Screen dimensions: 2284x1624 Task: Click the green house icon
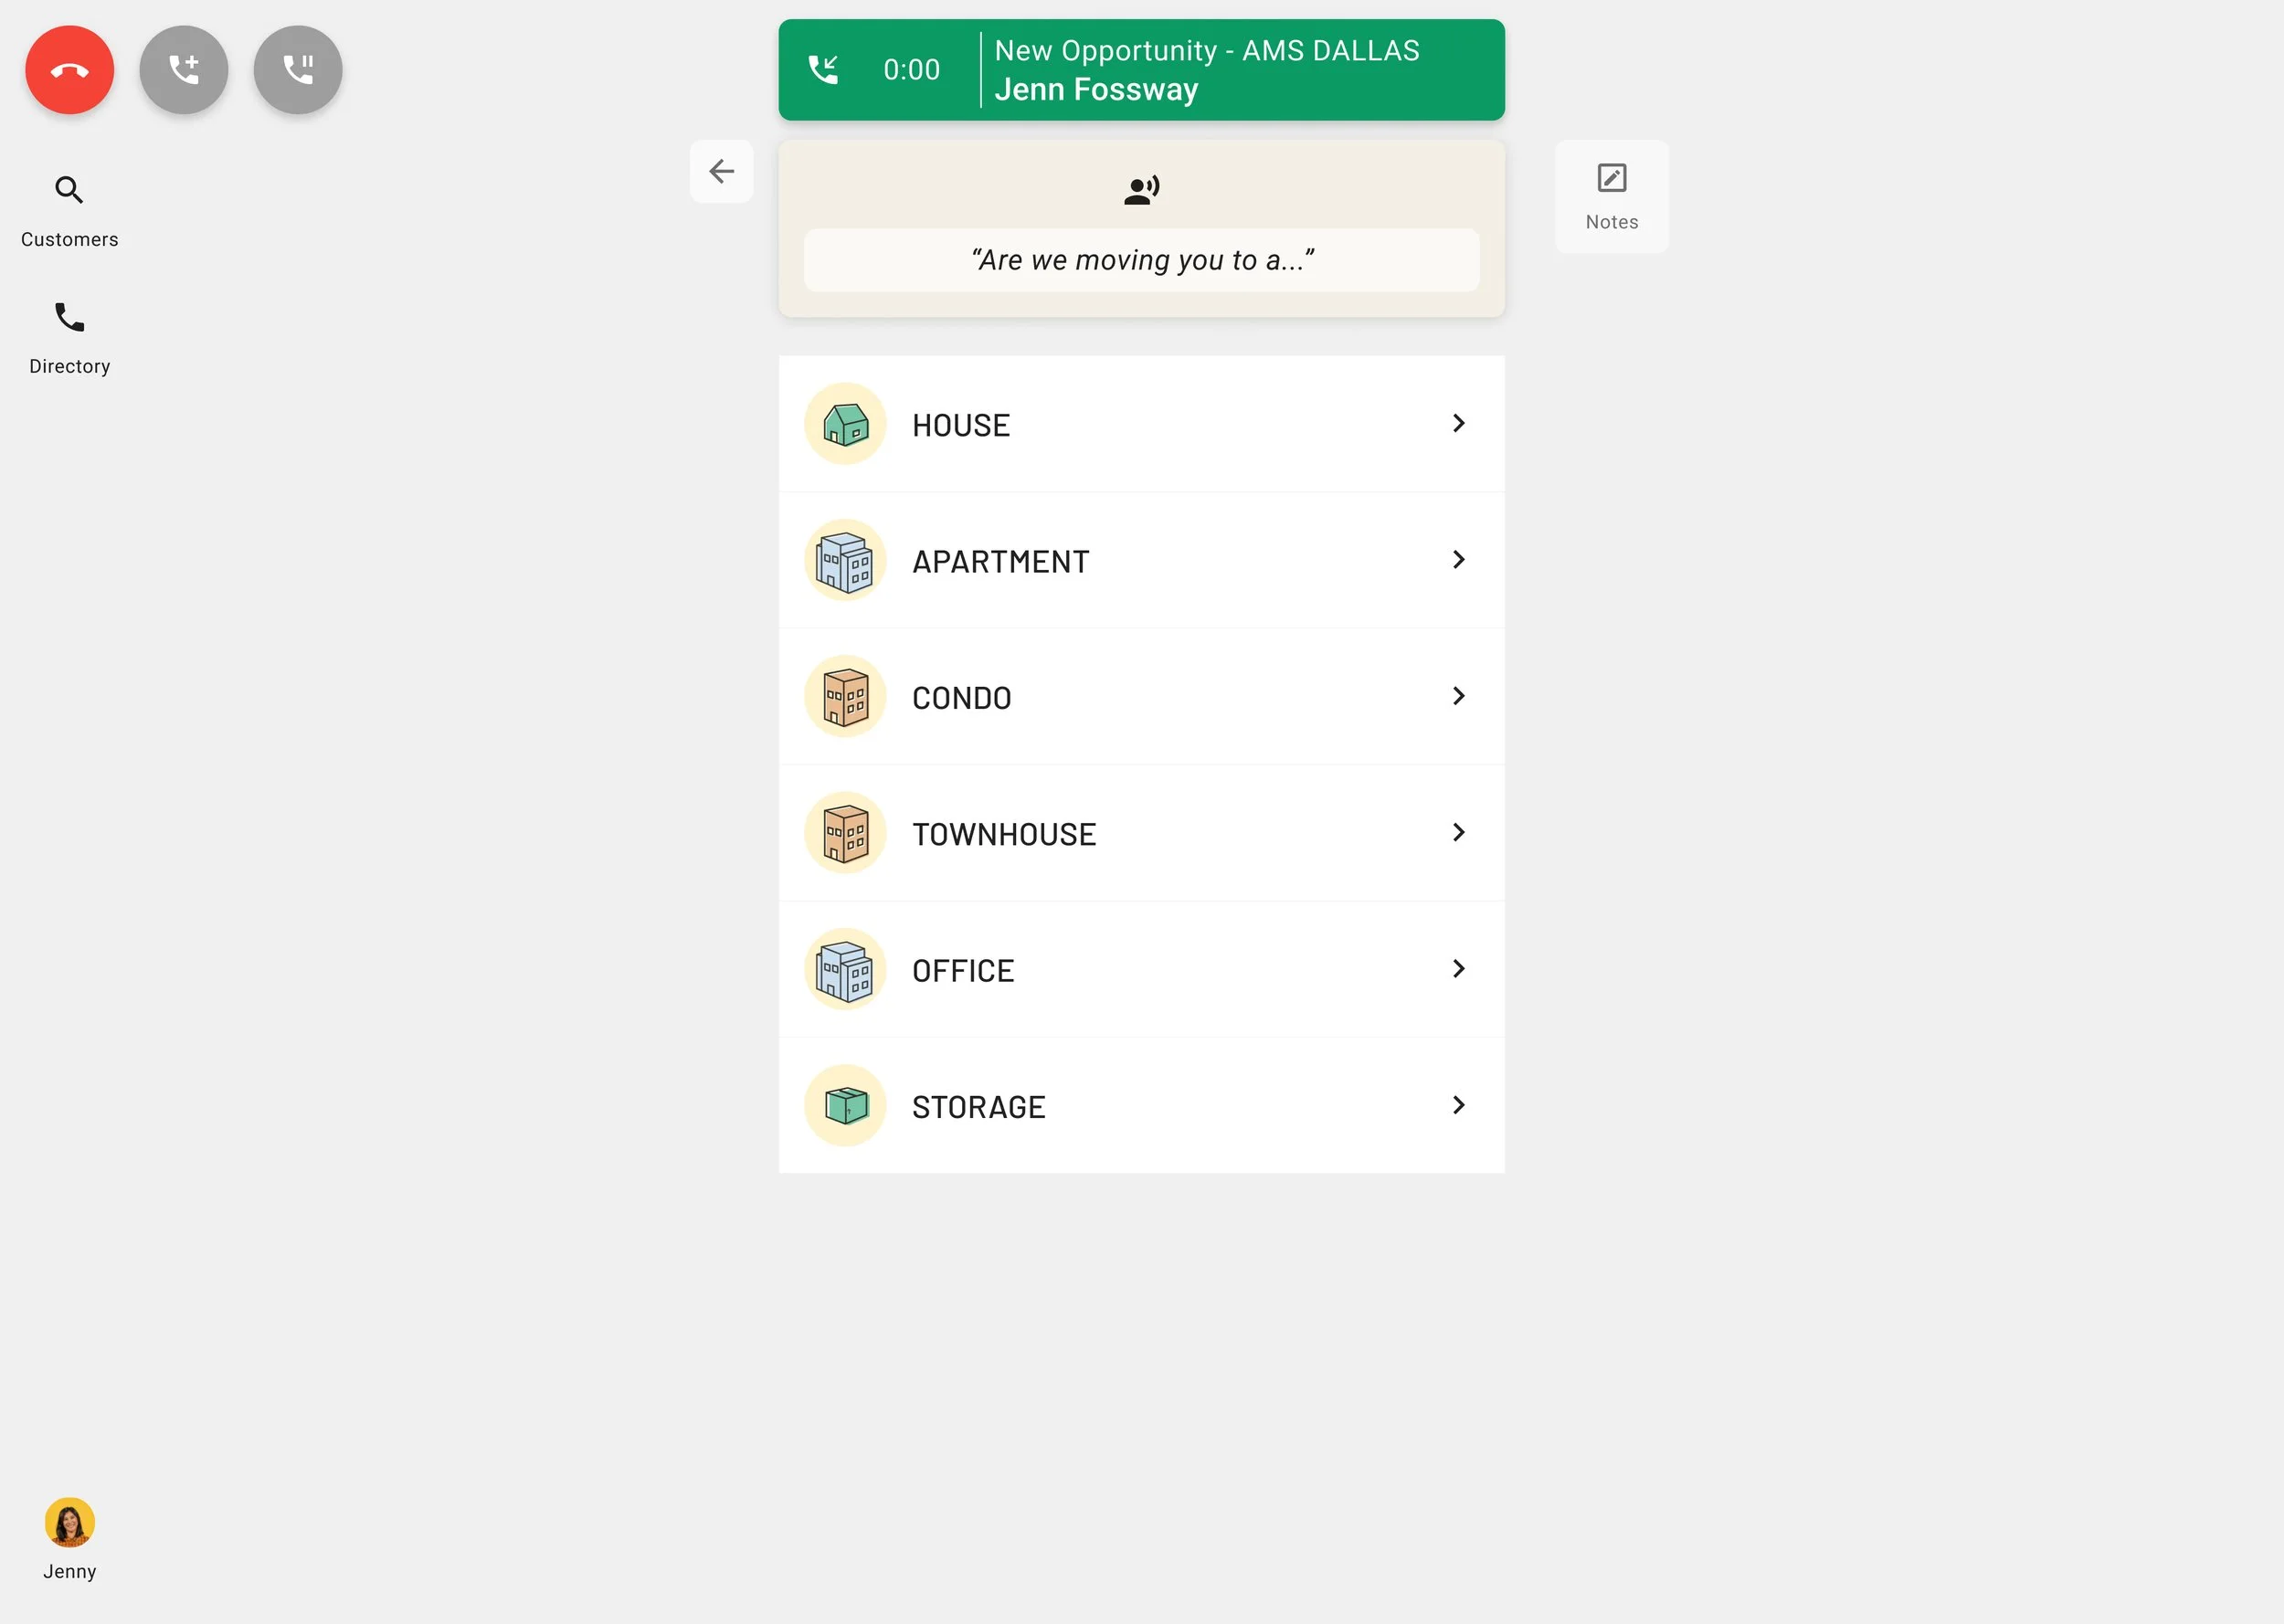click(845, 424)
